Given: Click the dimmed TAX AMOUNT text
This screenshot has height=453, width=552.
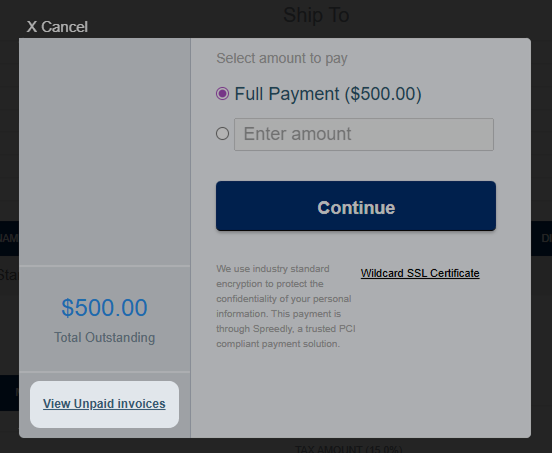Looking at the screenshot, I should pos(349,449).
